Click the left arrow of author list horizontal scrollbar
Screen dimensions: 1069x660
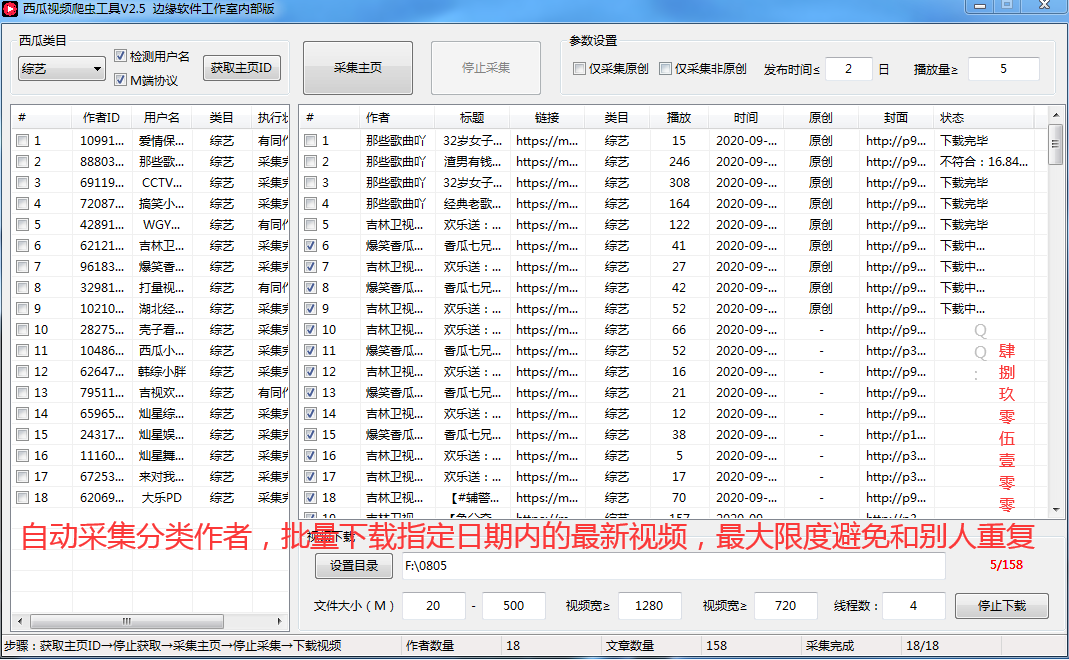point(20,621)
